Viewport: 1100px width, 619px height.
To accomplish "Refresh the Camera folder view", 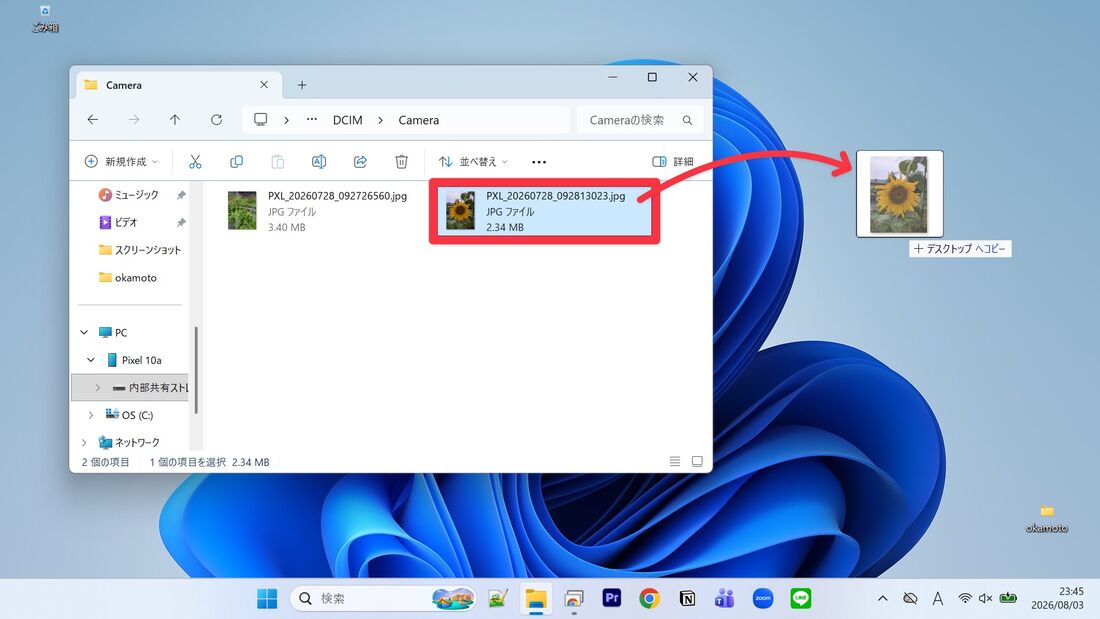I will pyautogui.click(x=217, y=120).
